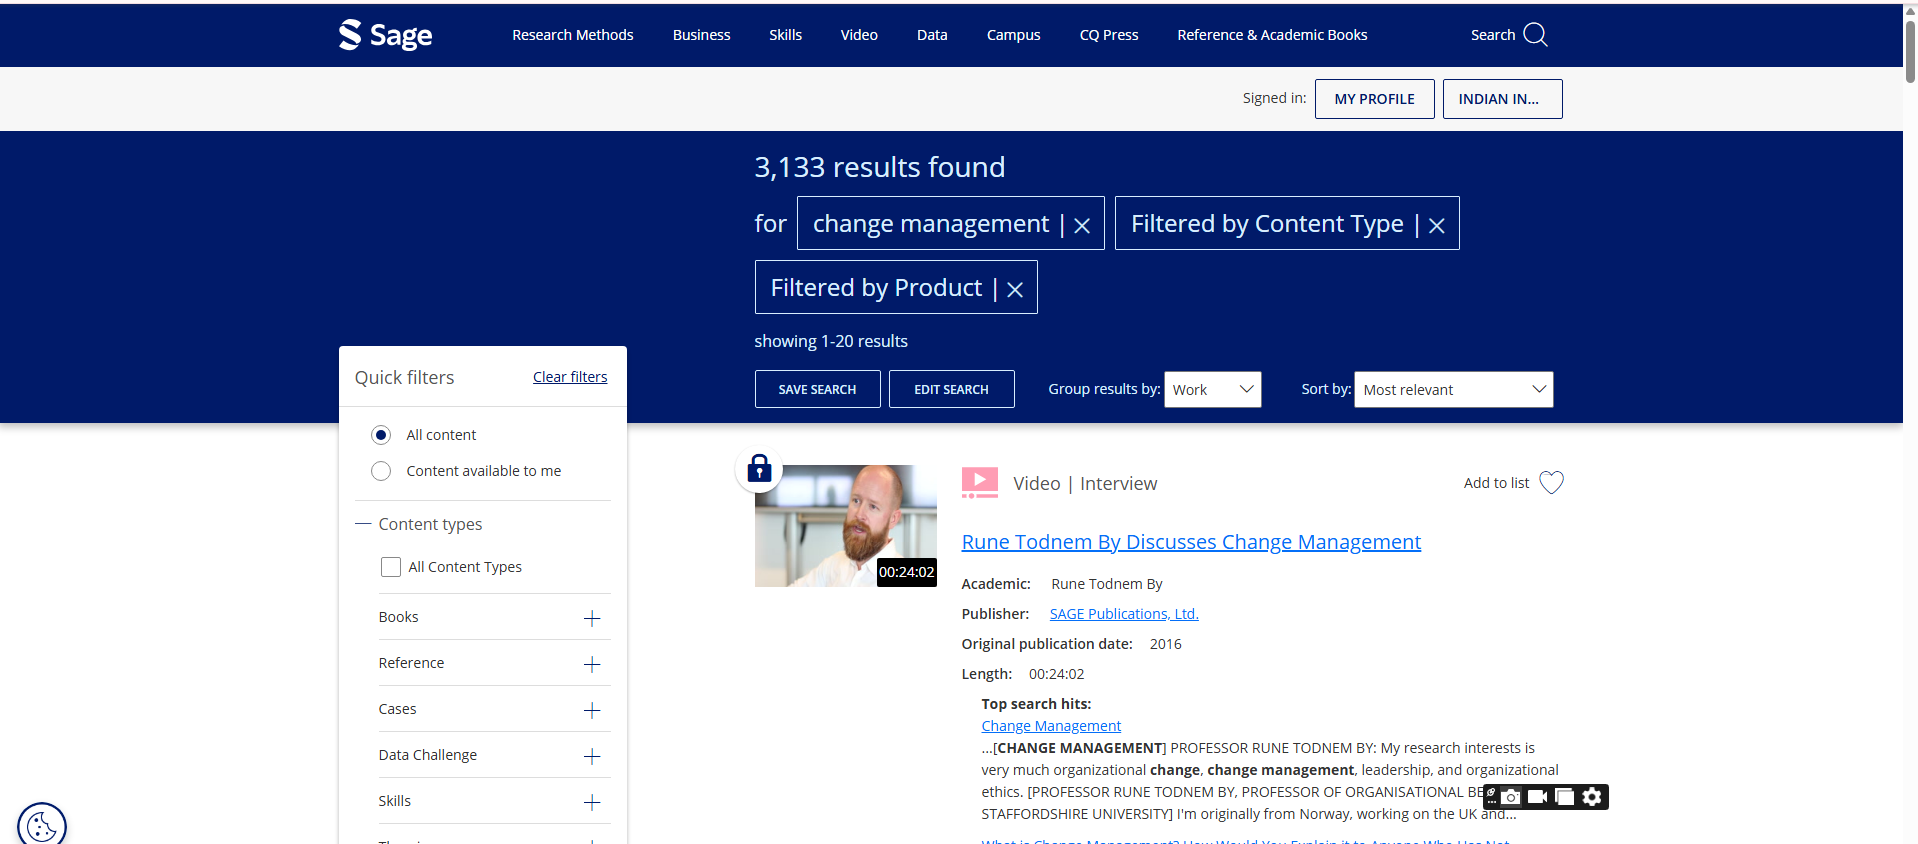Check the All Content Types checkbox
The height and width of the screenshot is (844, 1918).
click(391, 567)
